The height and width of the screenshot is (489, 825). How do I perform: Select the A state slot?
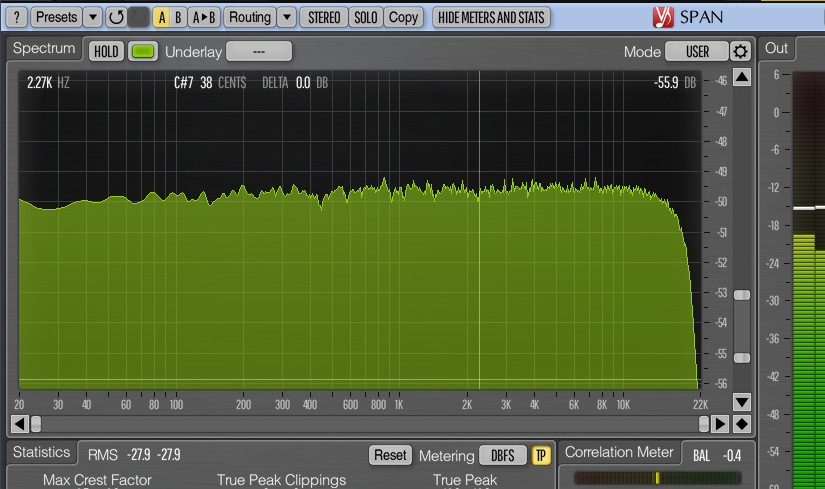pos(162,17)
